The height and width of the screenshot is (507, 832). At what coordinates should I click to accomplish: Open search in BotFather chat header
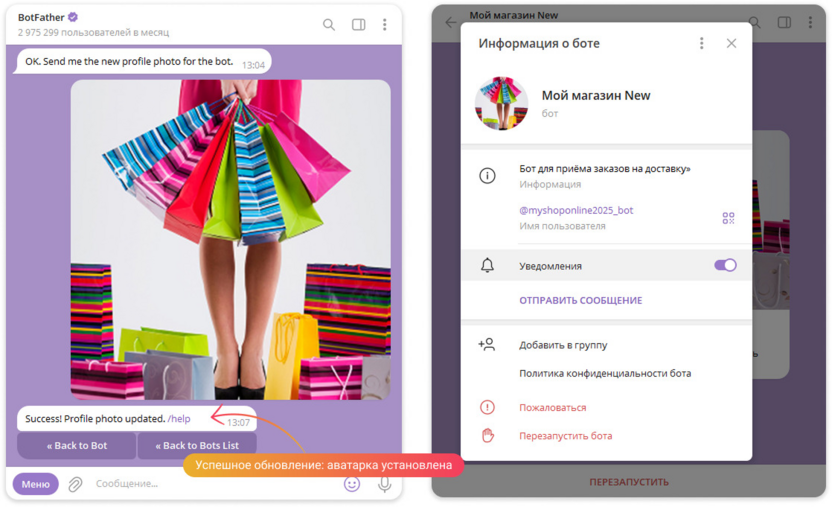point(329,24)
